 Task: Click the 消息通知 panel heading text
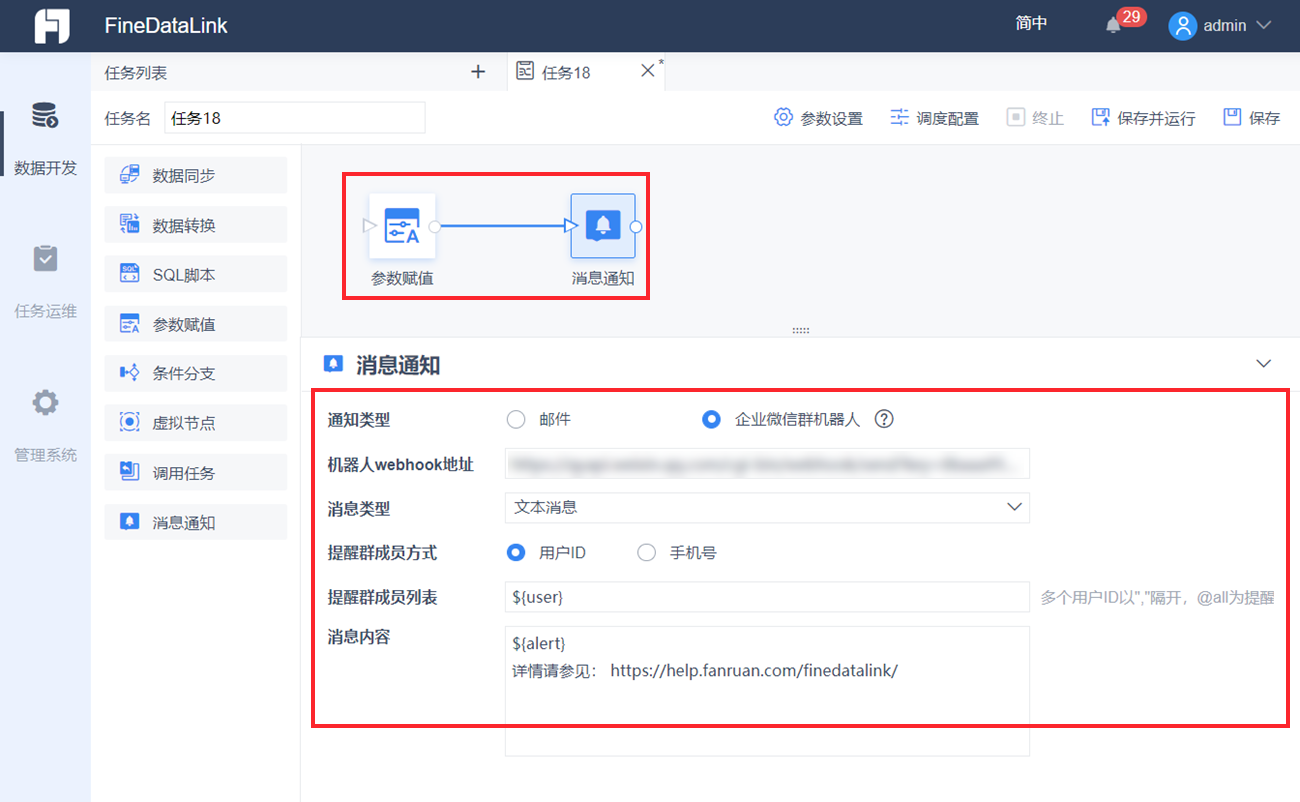click(398, 366)
